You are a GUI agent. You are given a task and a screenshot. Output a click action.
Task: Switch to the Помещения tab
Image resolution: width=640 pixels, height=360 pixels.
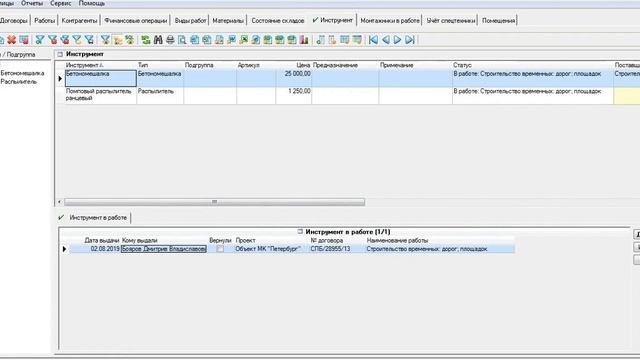point(498,20)
